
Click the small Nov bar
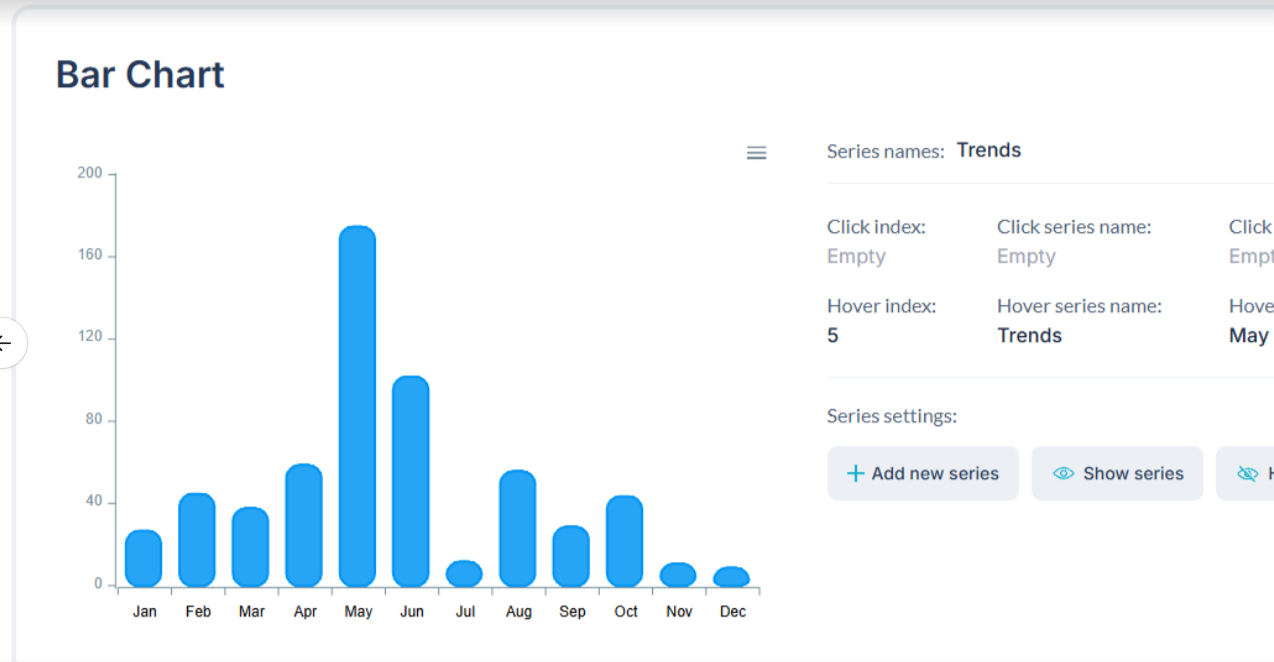(678, 574)
